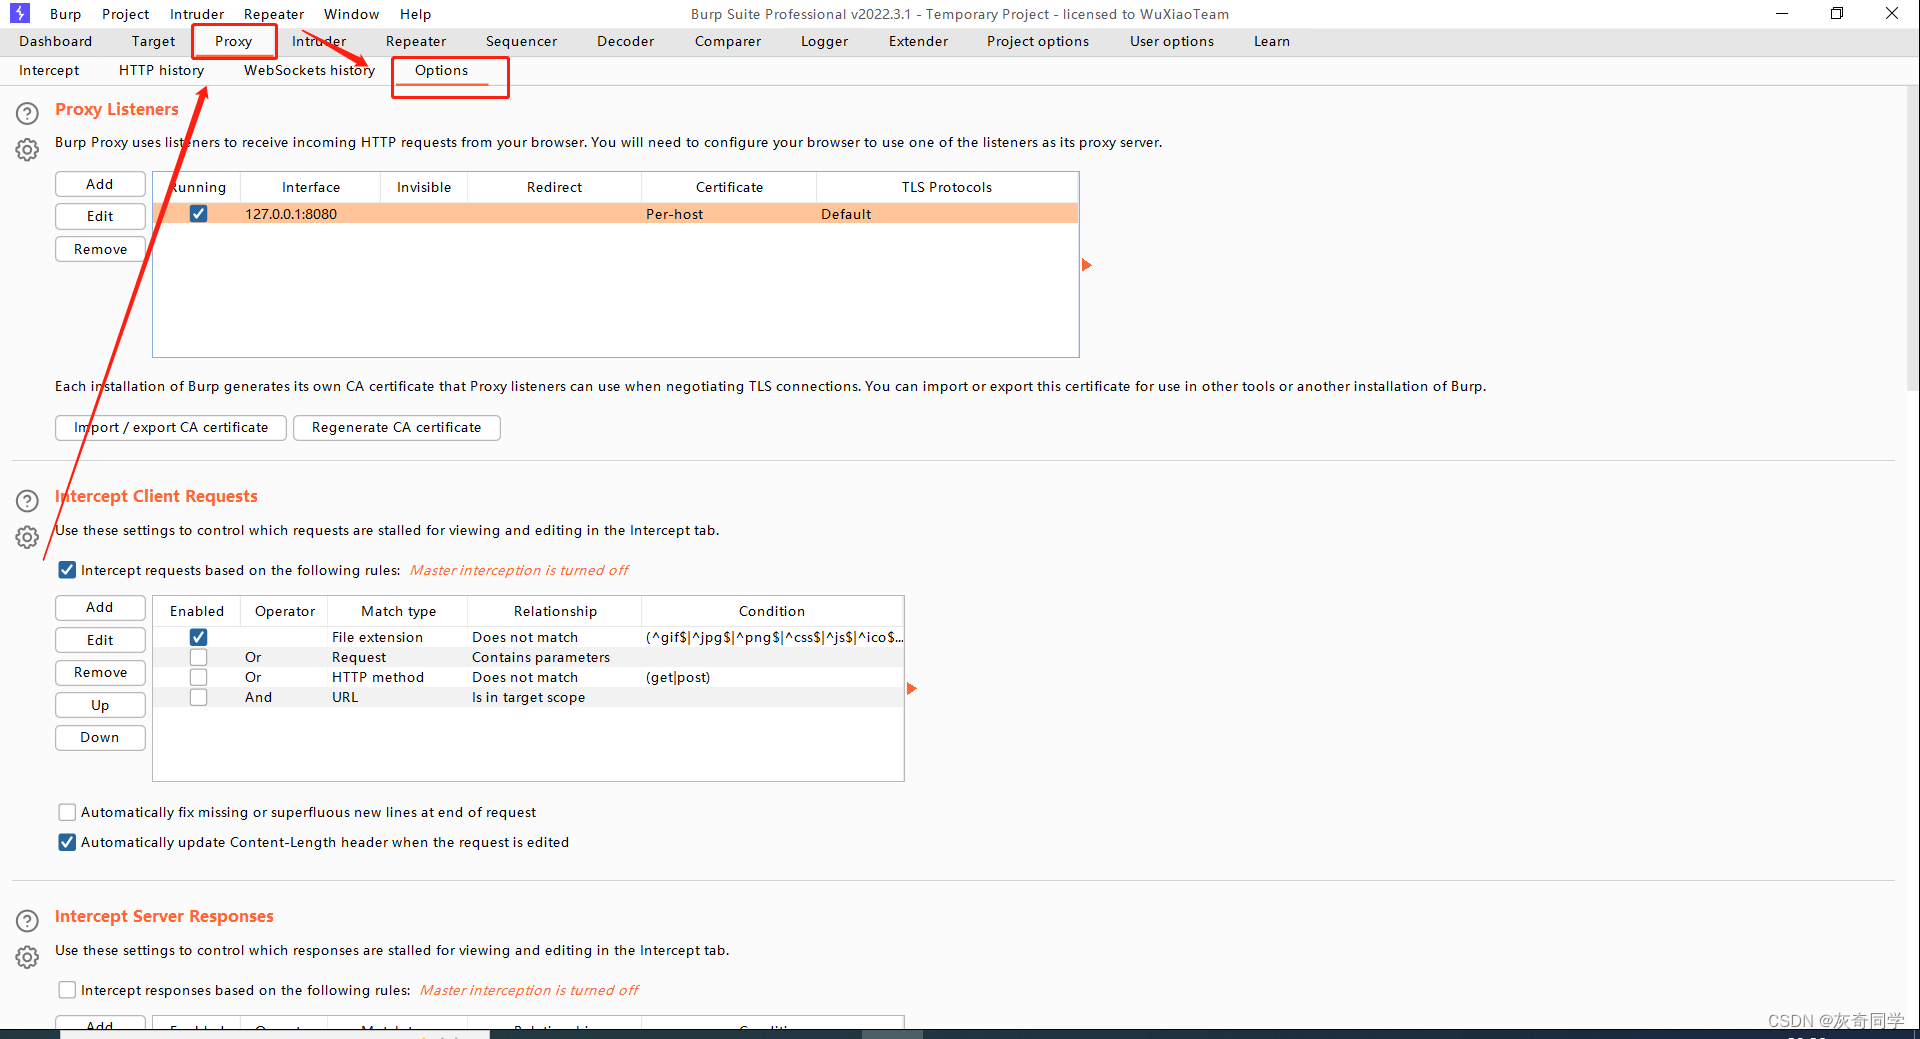This screenshot has width=1920, height=1039.
Task: Click the Match type column header
Action: click(x=398, y=611)
